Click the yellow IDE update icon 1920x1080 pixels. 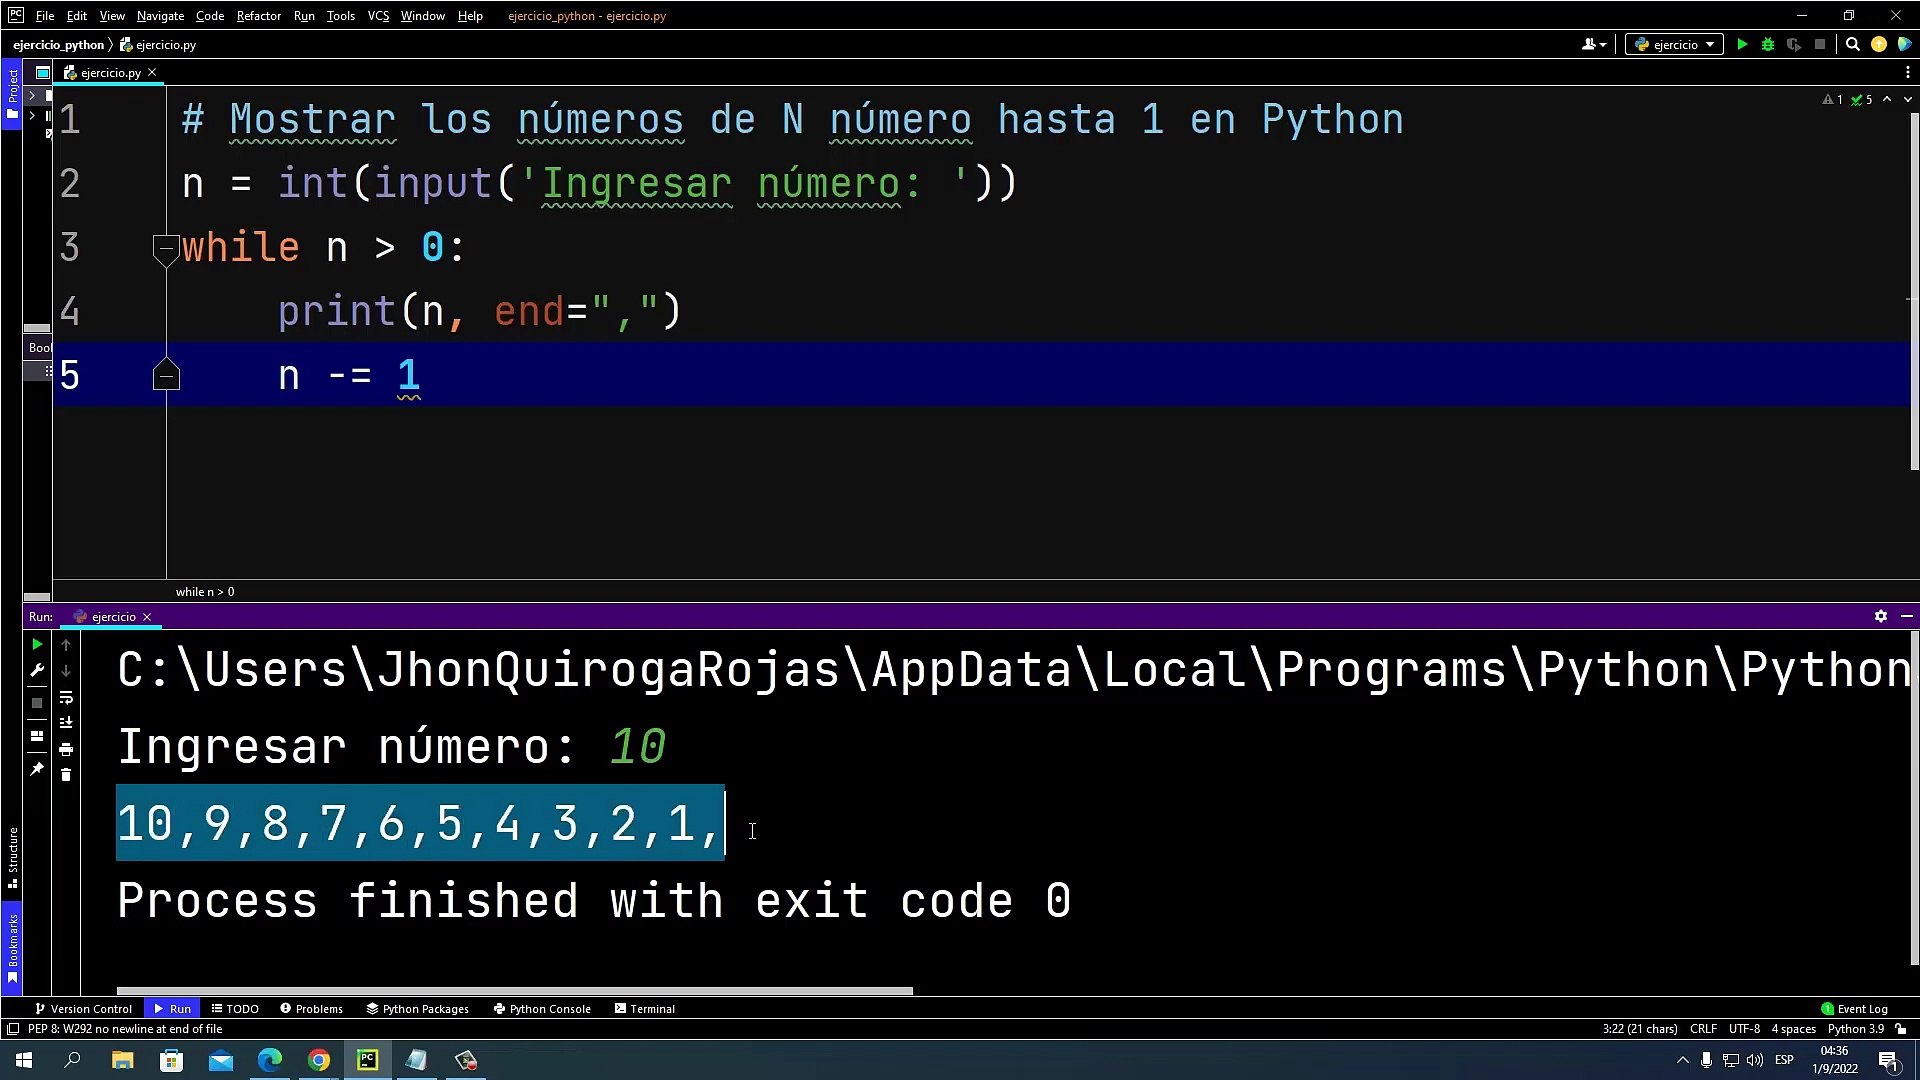(1878, 44)
